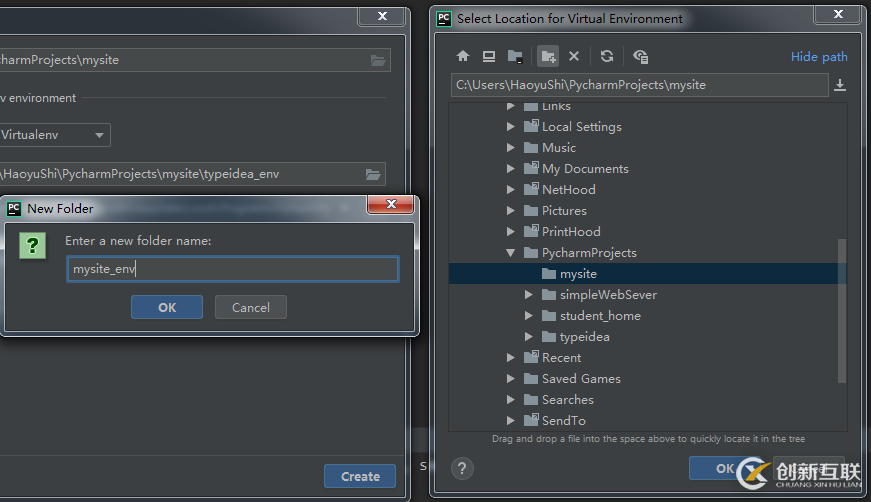Select the simpleWebSever folder row
871x502 pixels.
[x=647, y=295]
